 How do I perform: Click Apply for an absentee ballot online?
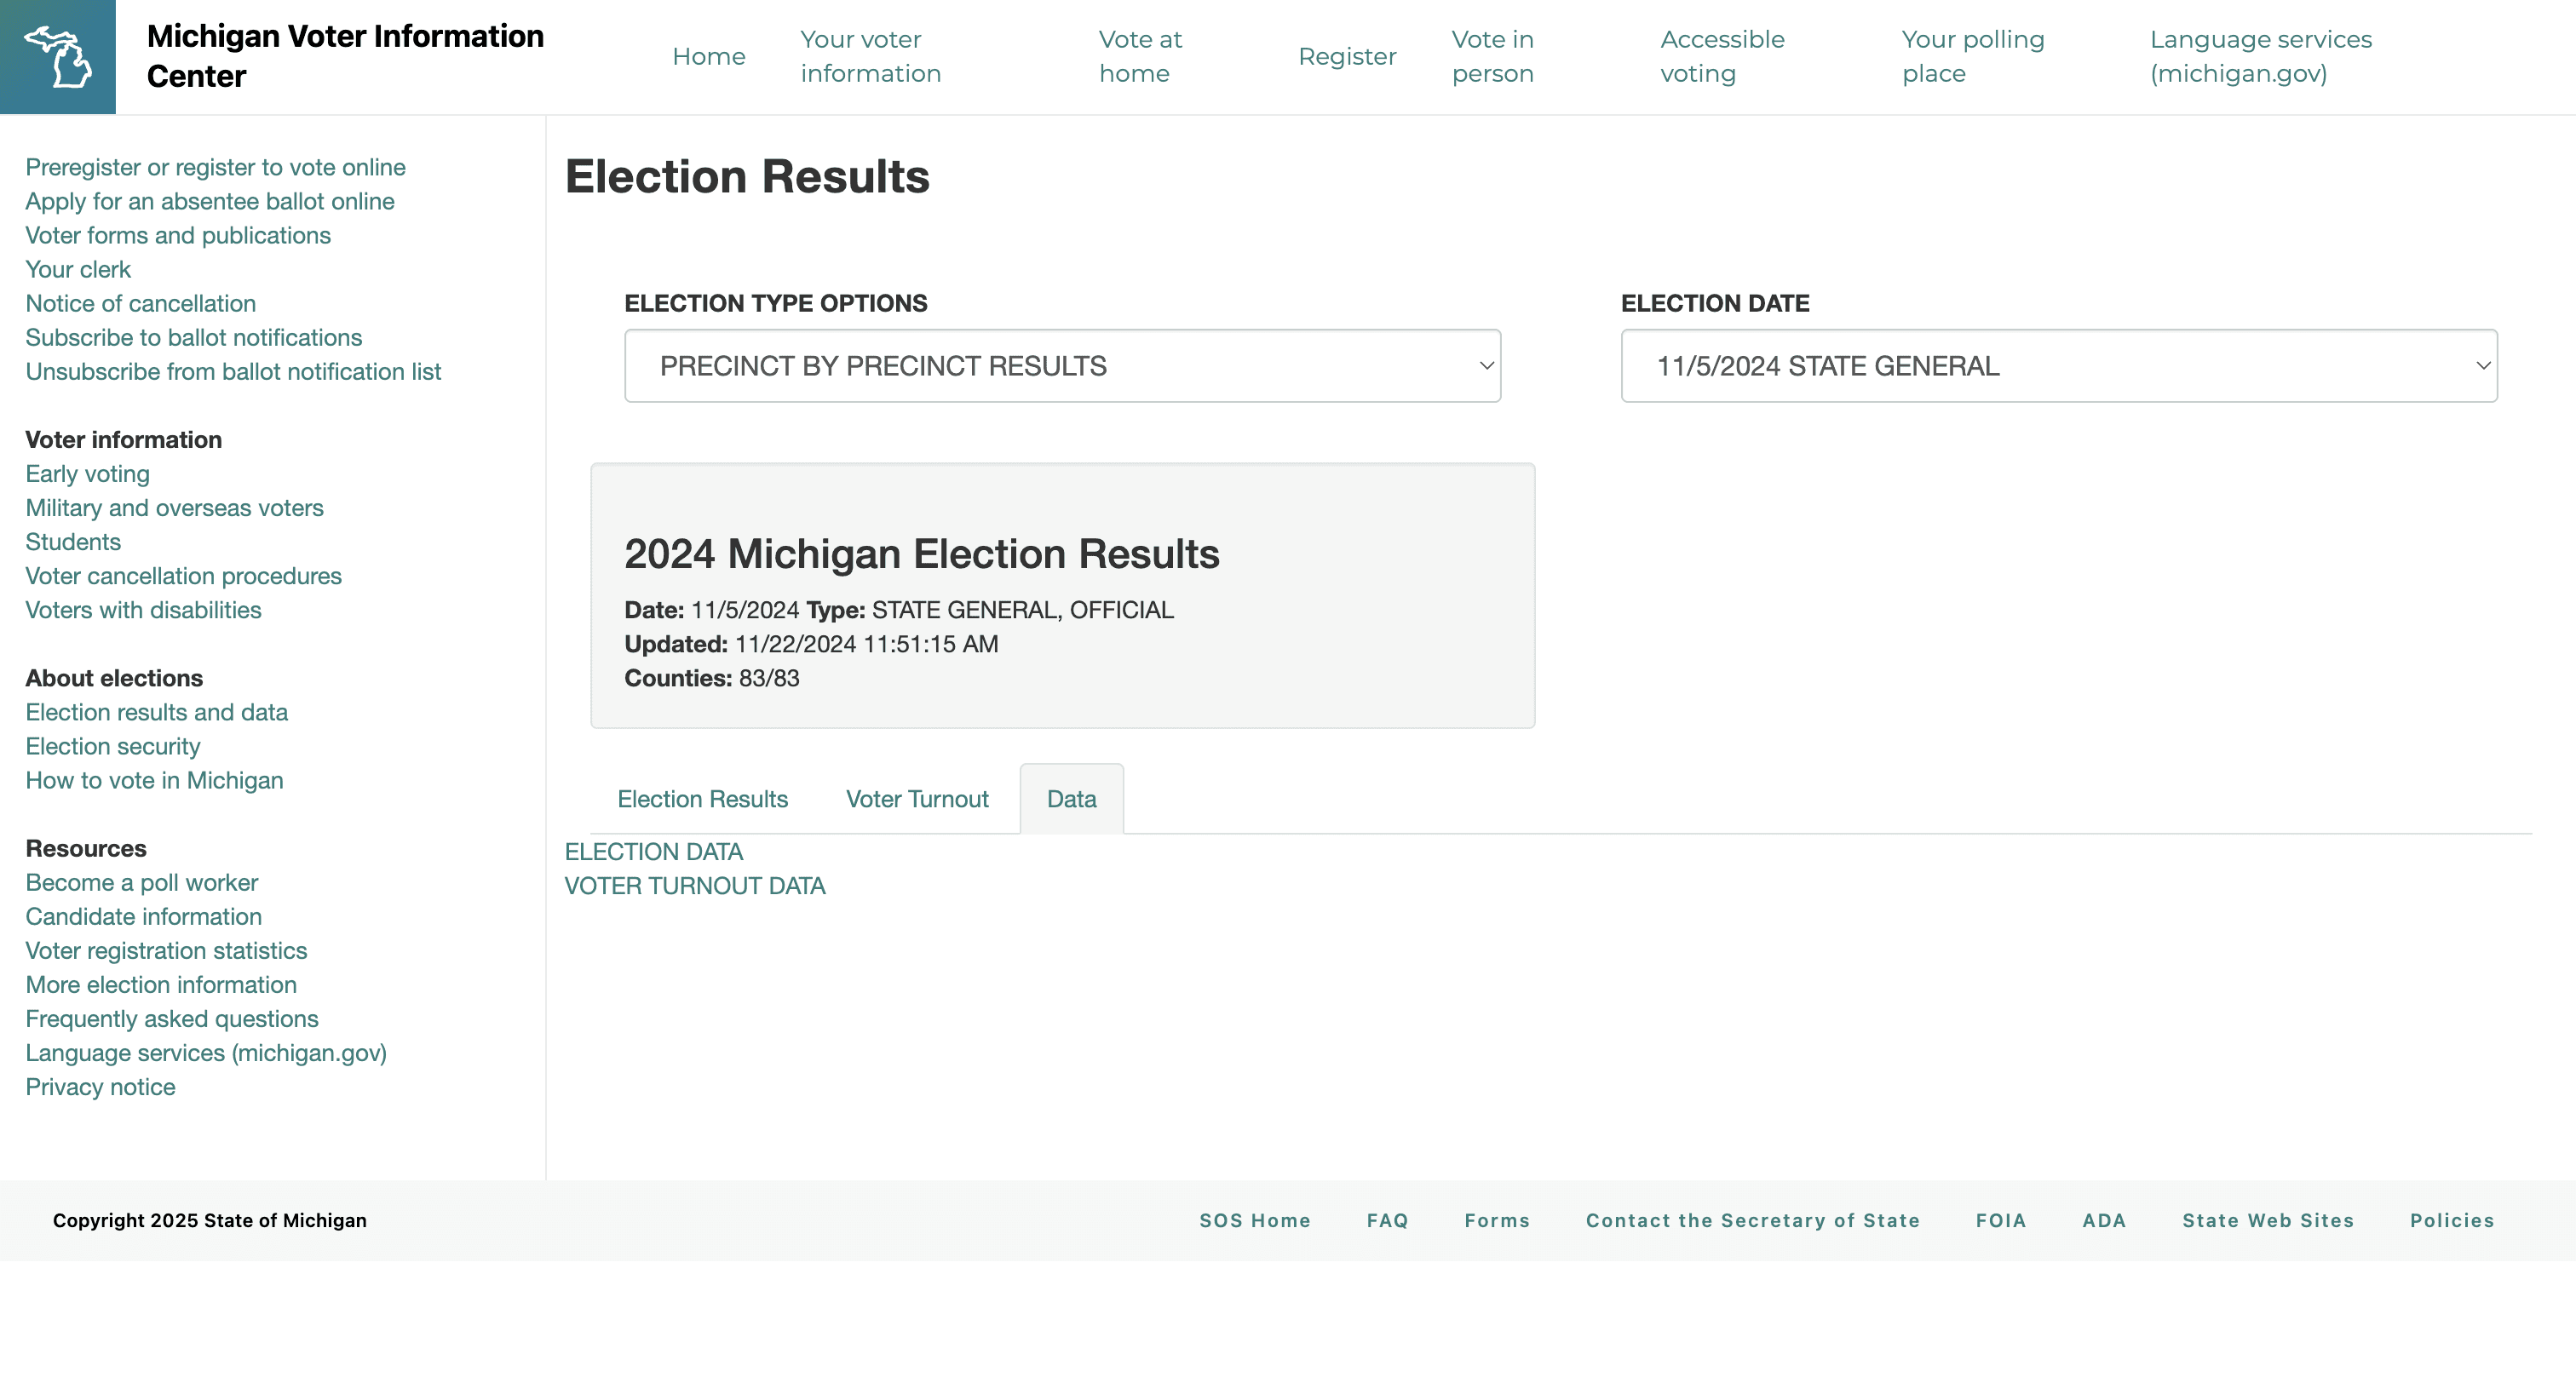click(x=210, y=201)
